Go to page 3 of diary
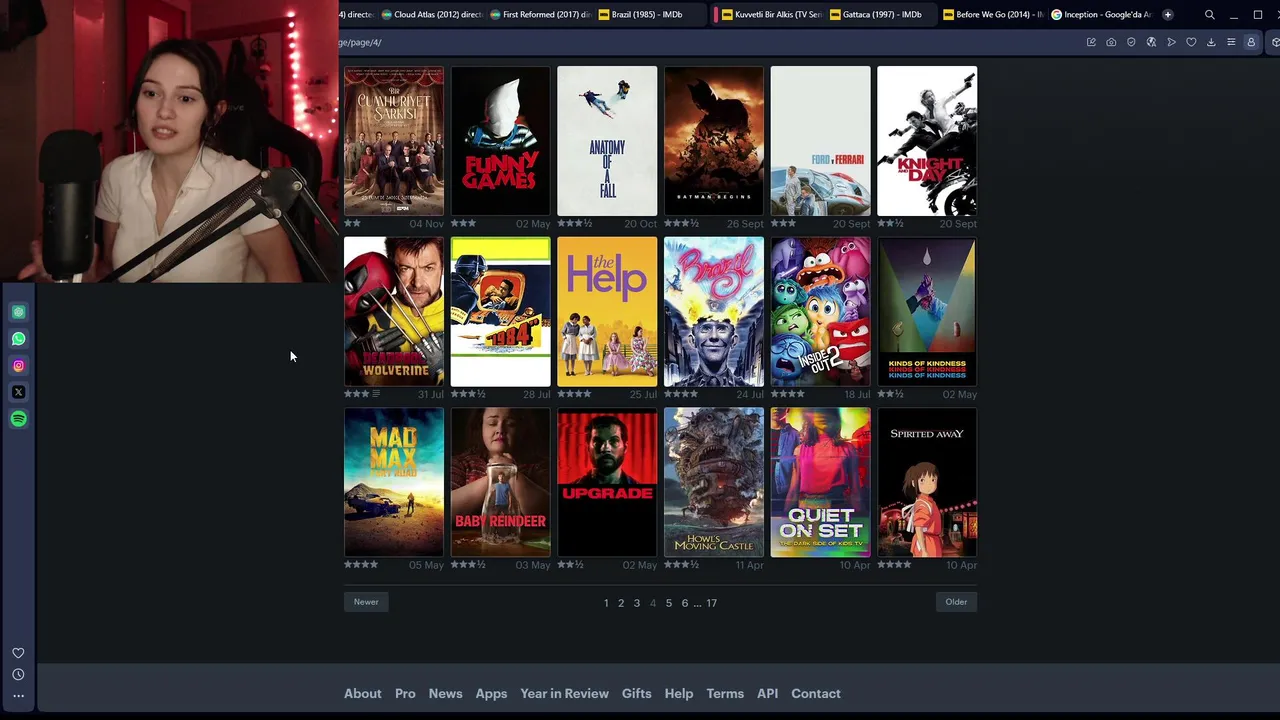The image size is (1280, 720). click(x=637, y=603)
